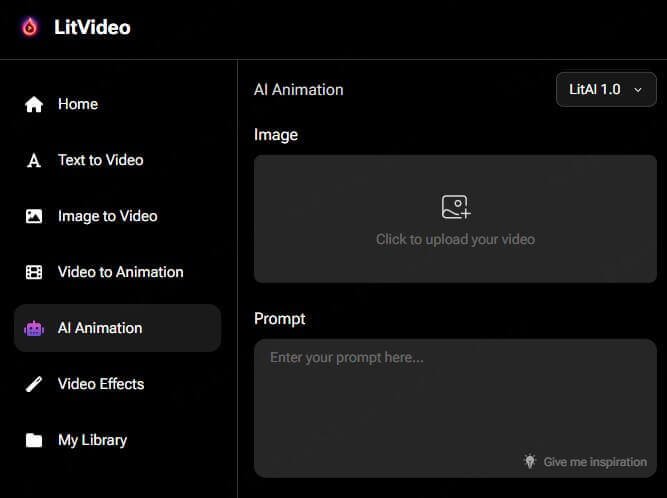Switch to the Video Effects page label
The image size is (667, 498).
point(101,384)
